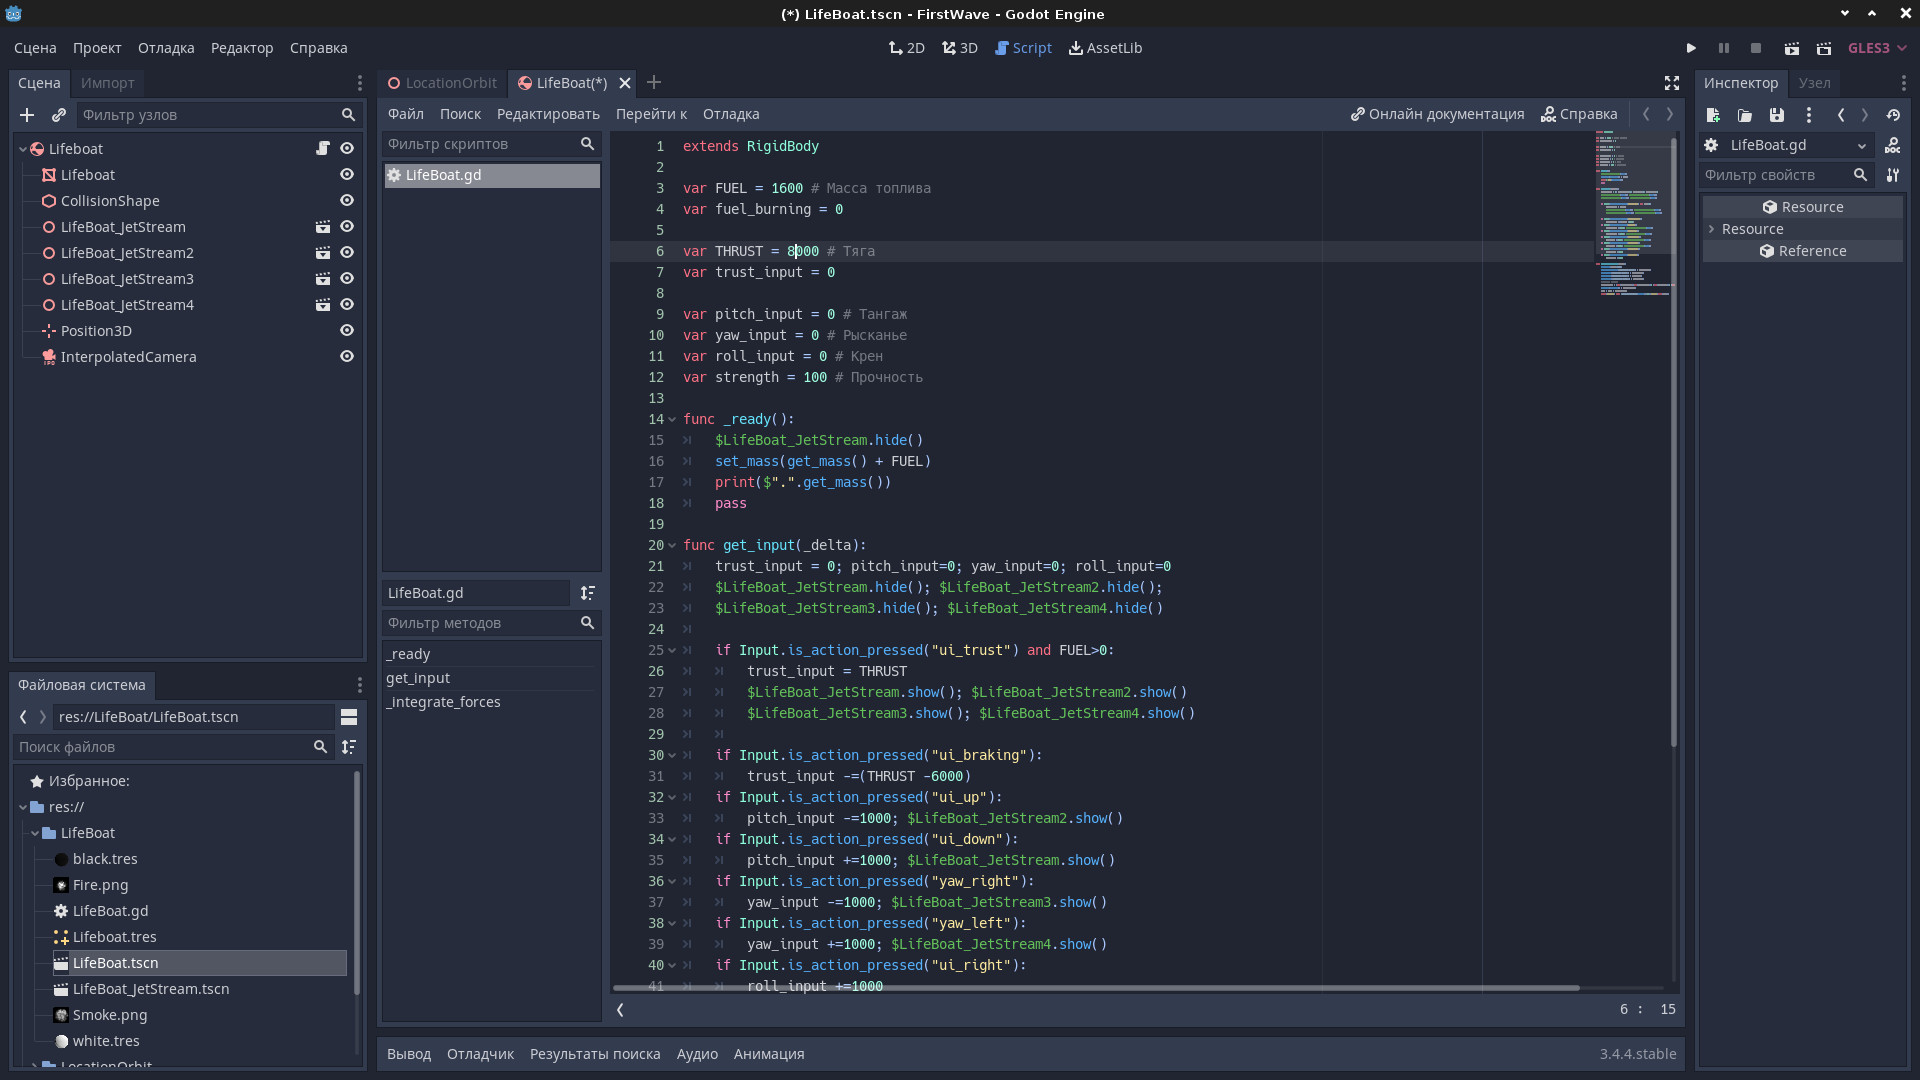
Task: Open Онлайн документация link
Action: [1437, 114]
